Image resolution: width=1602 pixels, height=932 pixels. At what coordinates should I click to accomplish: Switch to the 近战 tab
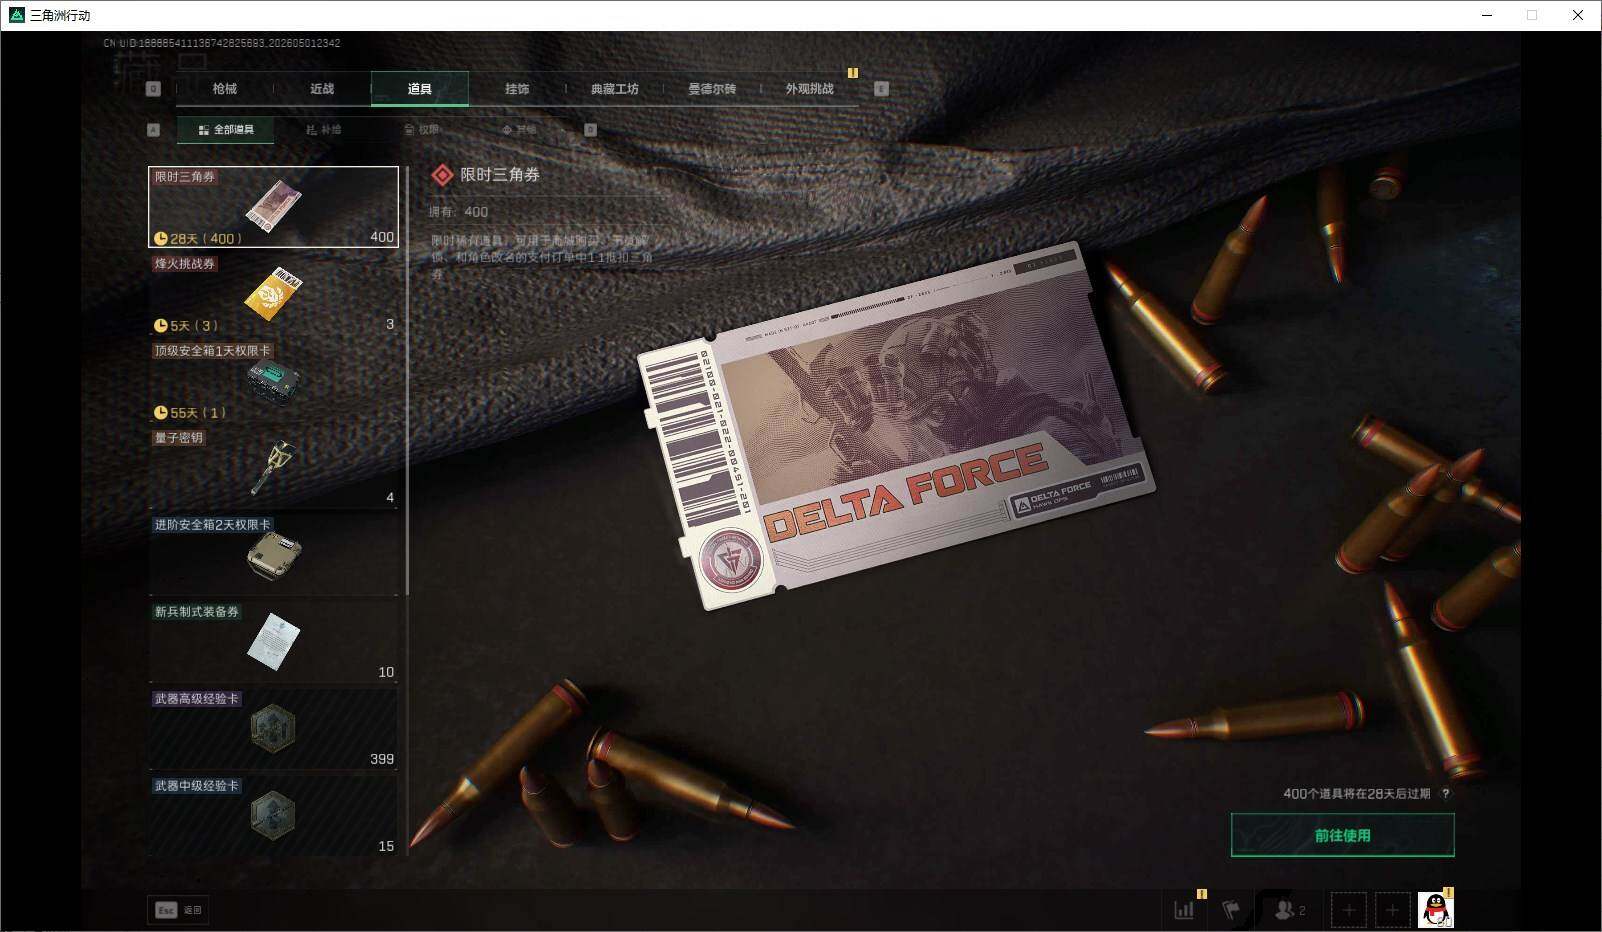[322, 89]
